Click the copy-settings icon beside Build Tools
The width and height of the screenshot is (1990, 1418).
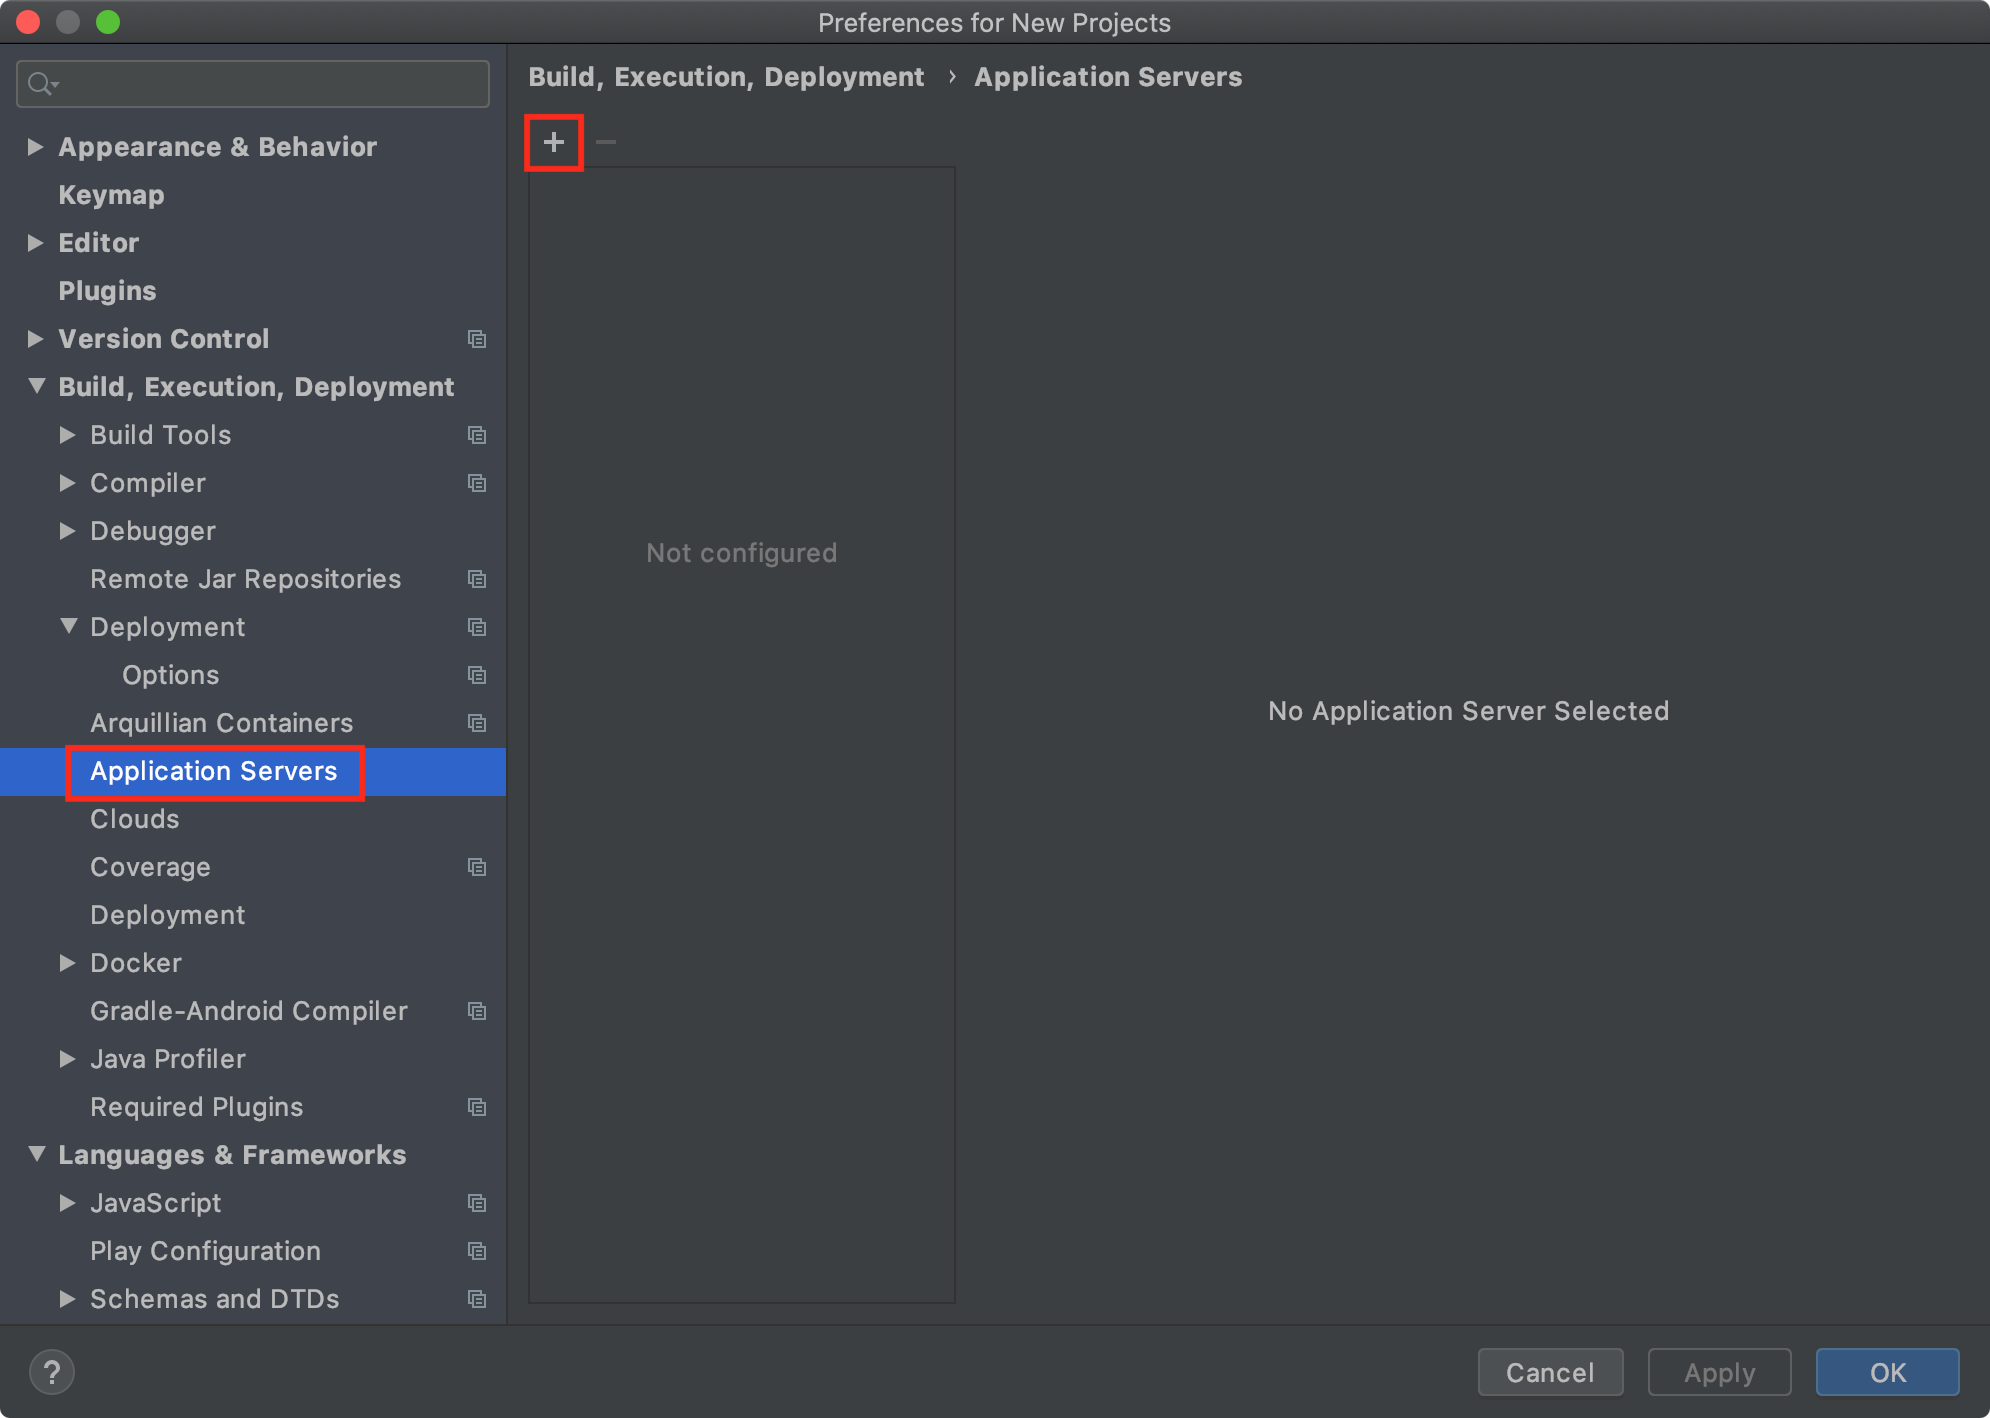[477, 435]
